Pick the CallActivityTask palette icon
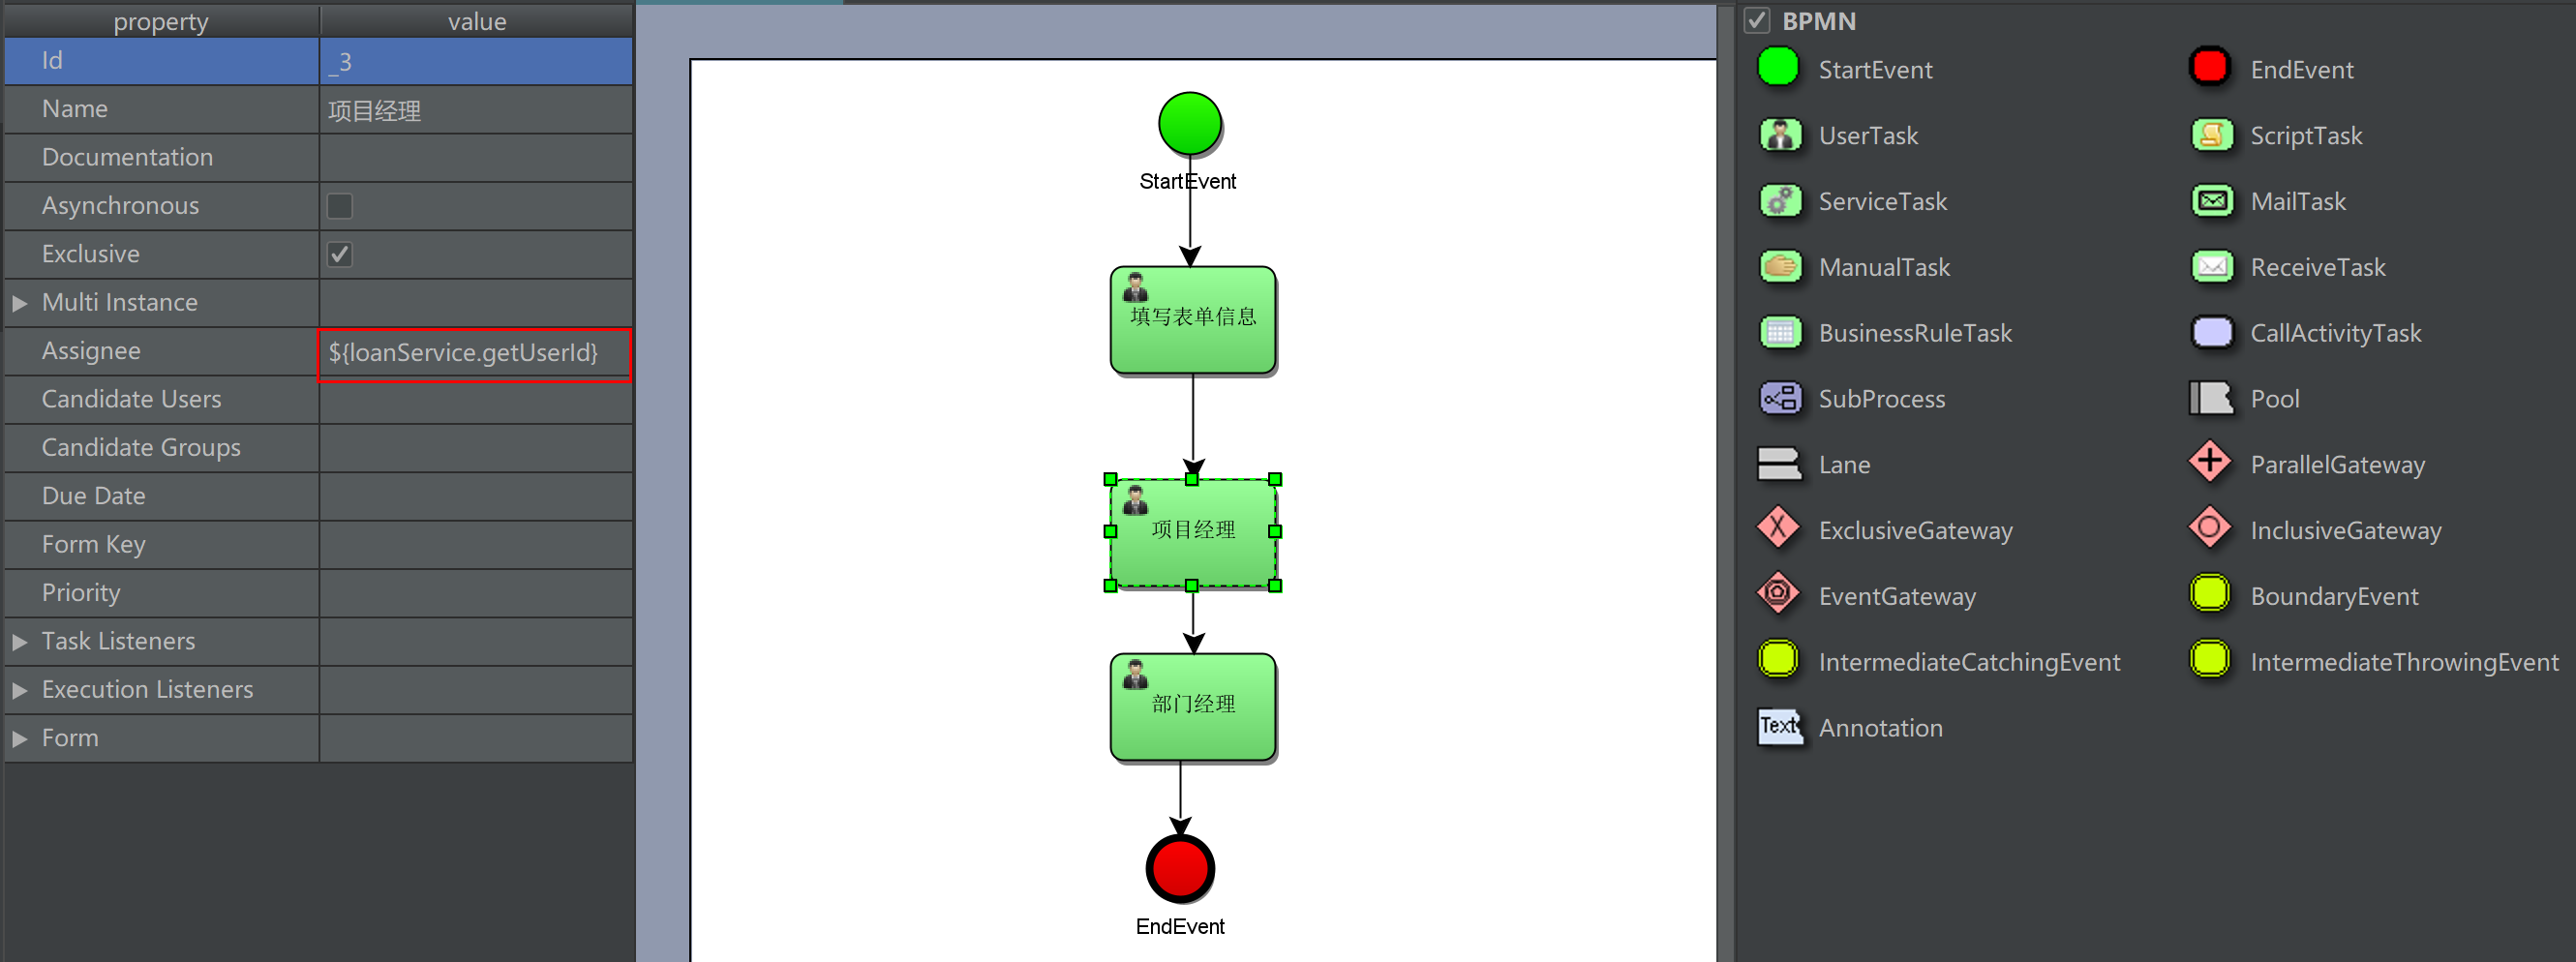Viewport: 2576px width, 962px height. pyautogui.click(x=2212, y=333)
